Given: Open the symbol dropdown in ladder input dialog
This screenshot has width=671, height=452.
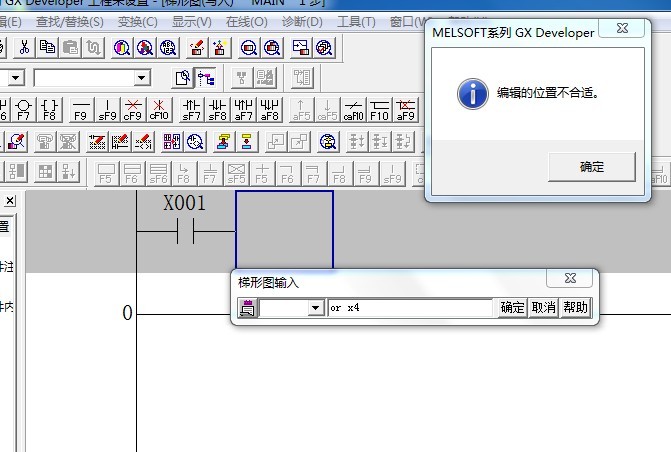Looking at the screenshot, I should [316, 308].
